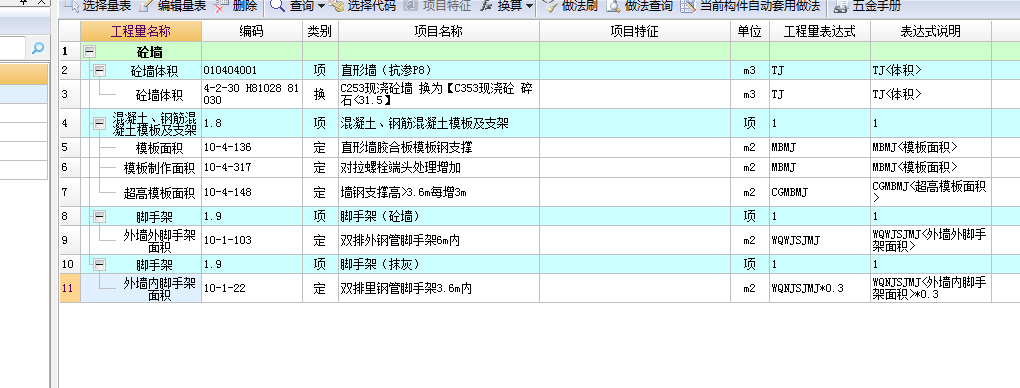1020x388 pixels.
Task: Click 当前构件自动套用做法
Action: click(750, 7)
